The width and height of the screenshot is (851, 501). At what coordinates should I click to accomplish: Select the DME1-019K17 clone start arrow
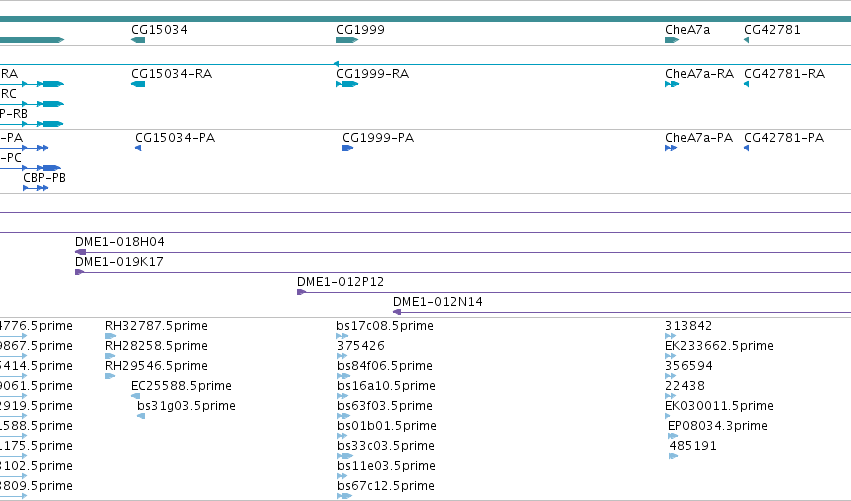pyautogui.click(x=79, y=272)
